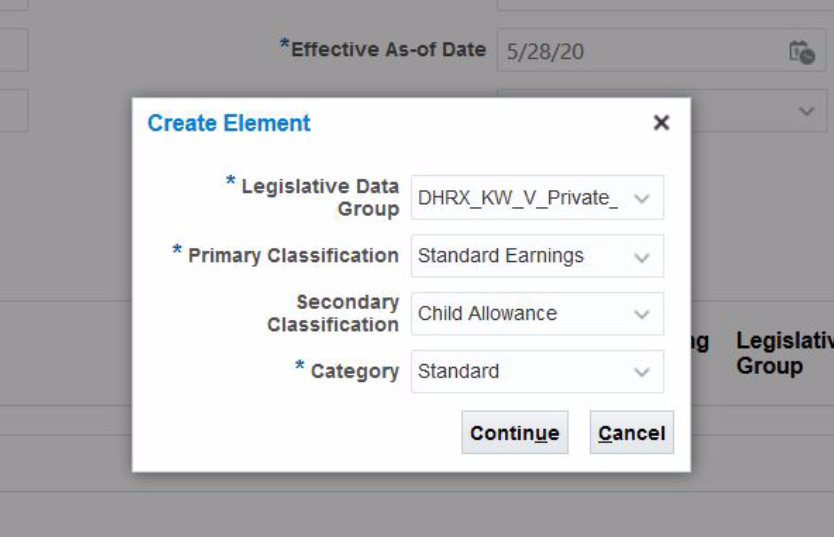This screenshot has height=537, width=834.
Task: Click the Standard value in Category field
Action: (458, 372)
